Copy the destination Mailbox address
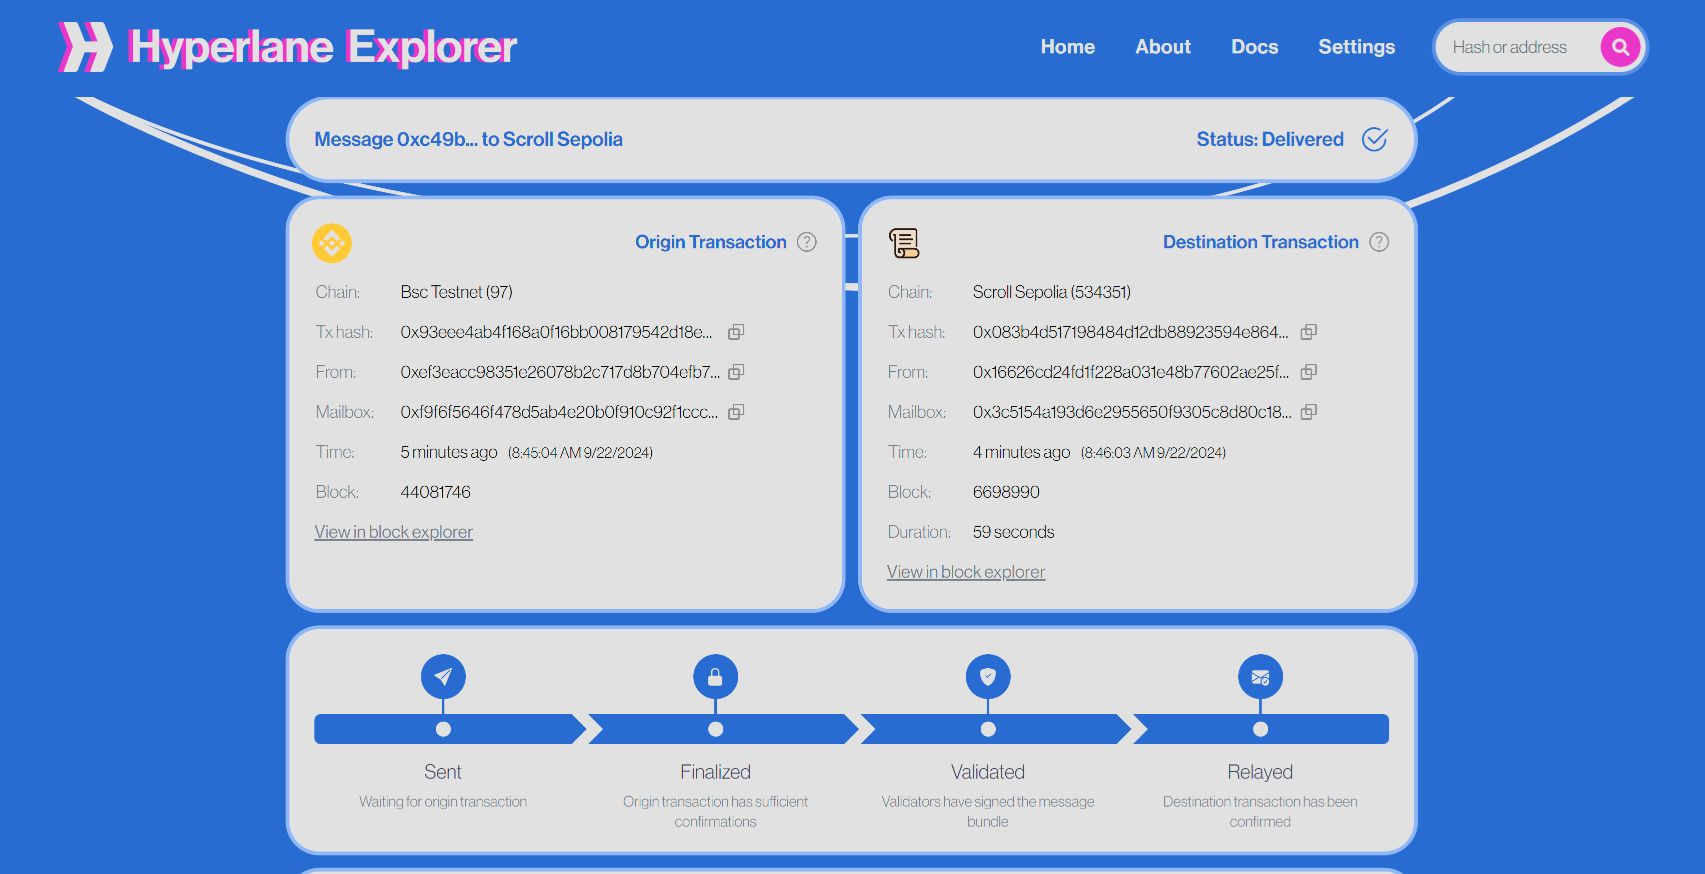 (x=1308, y=412)
